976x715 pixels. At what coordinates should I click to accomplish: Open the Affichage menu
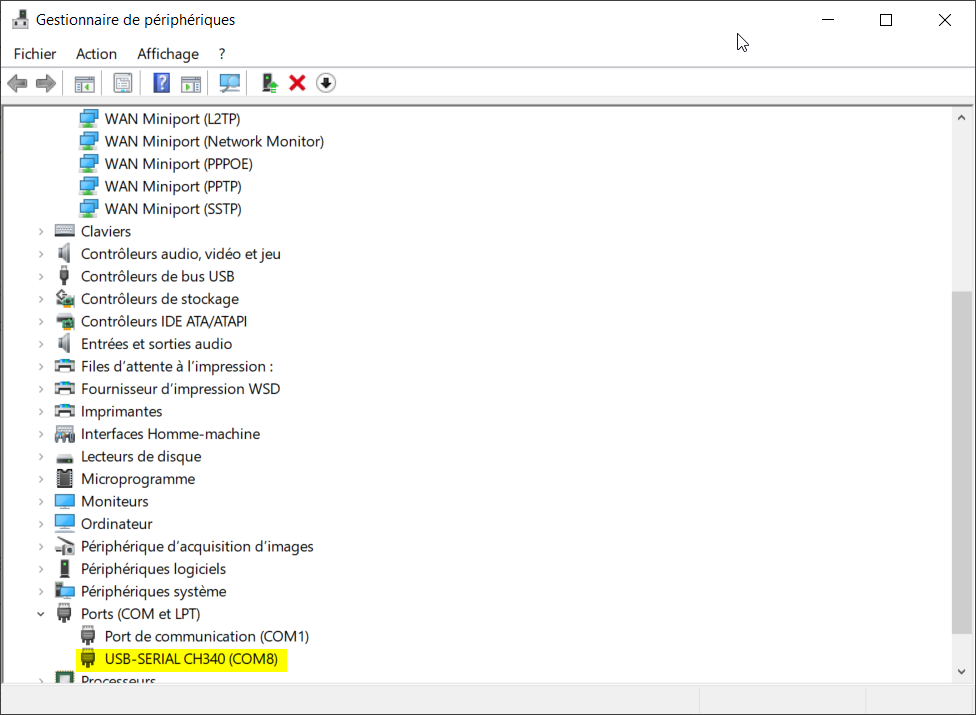(168, 54)
